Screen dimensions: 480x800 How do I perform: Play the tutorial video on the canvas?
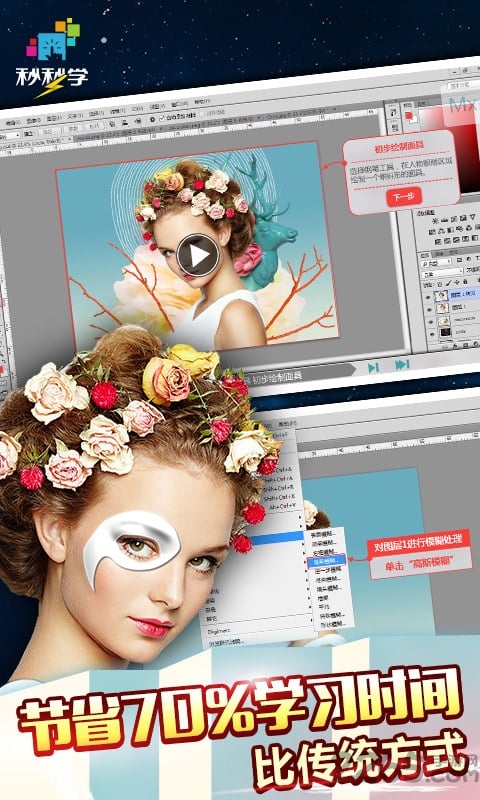tap(199, 255)
